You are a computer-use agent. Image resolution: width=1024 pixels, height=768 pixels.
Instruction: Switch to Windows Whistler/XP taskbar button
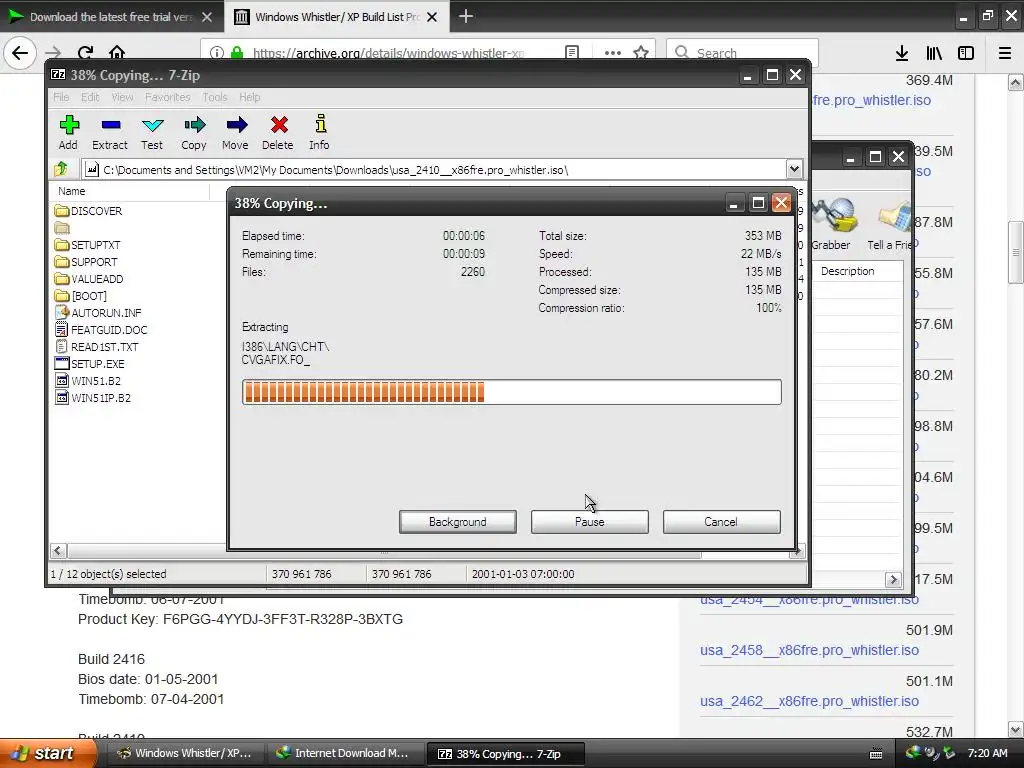(x=184, y=753)
